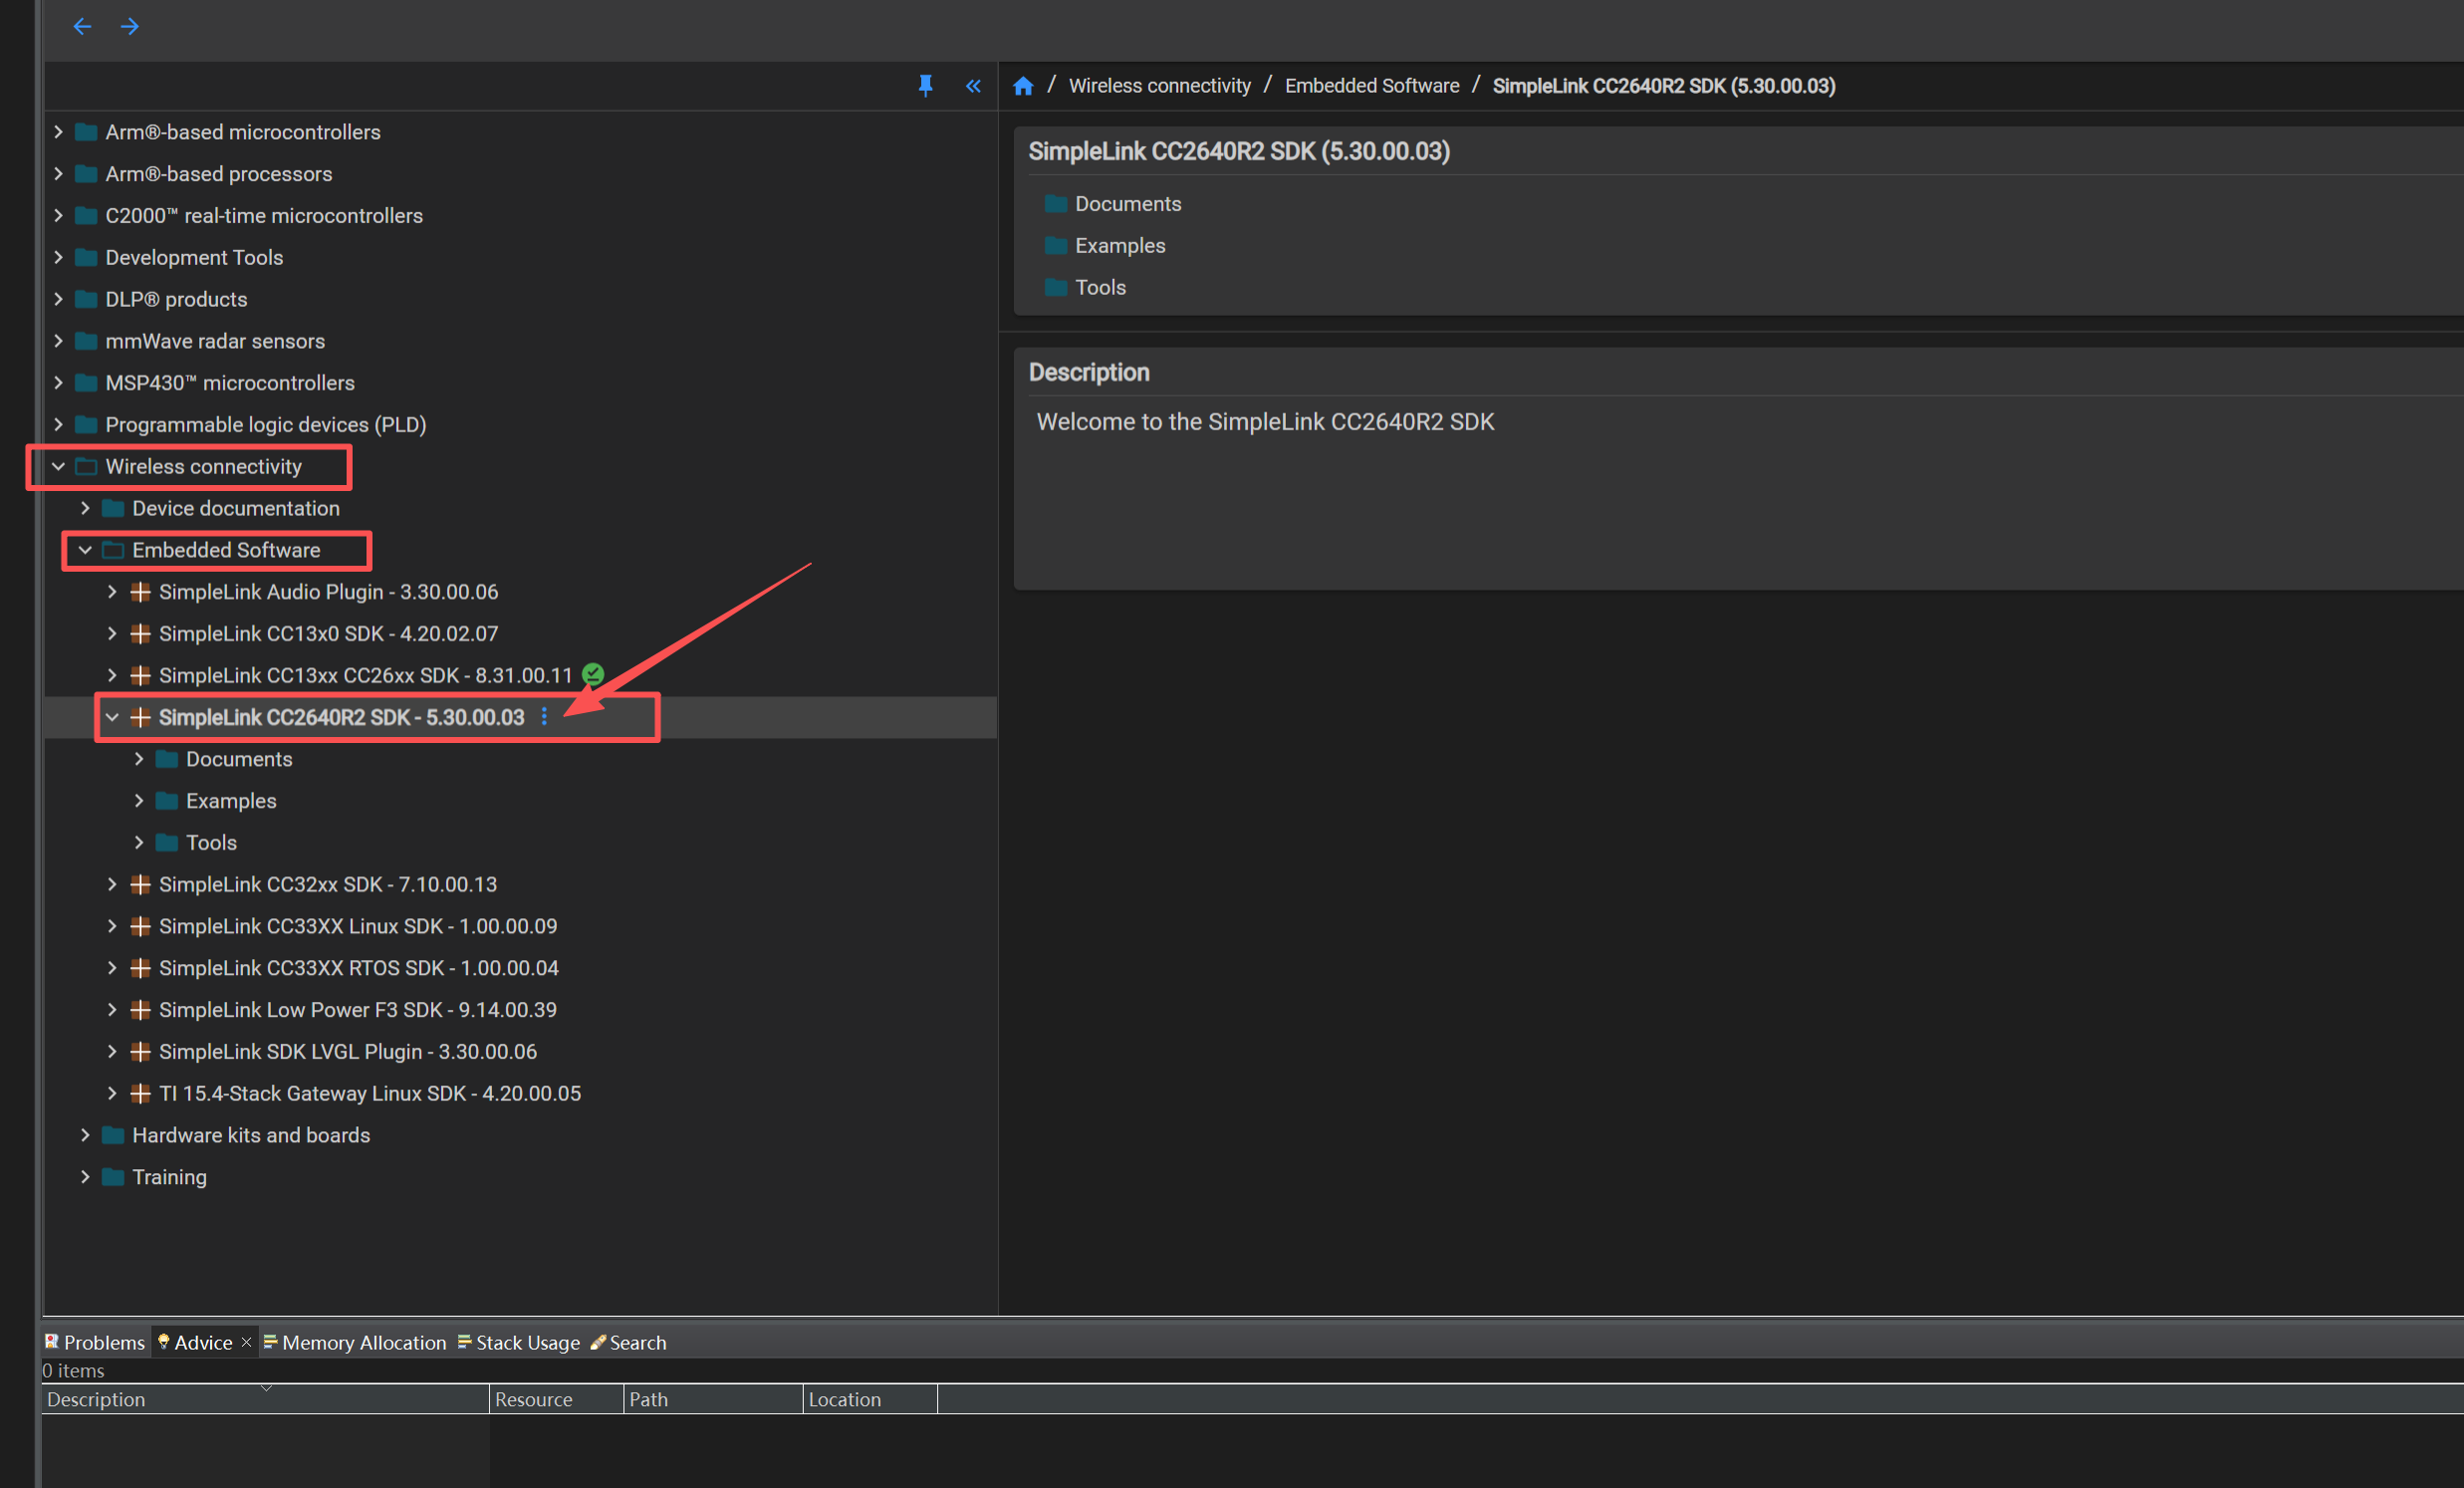
Task: Switch to Memory Allocation tab
Action: (363, 1342)
